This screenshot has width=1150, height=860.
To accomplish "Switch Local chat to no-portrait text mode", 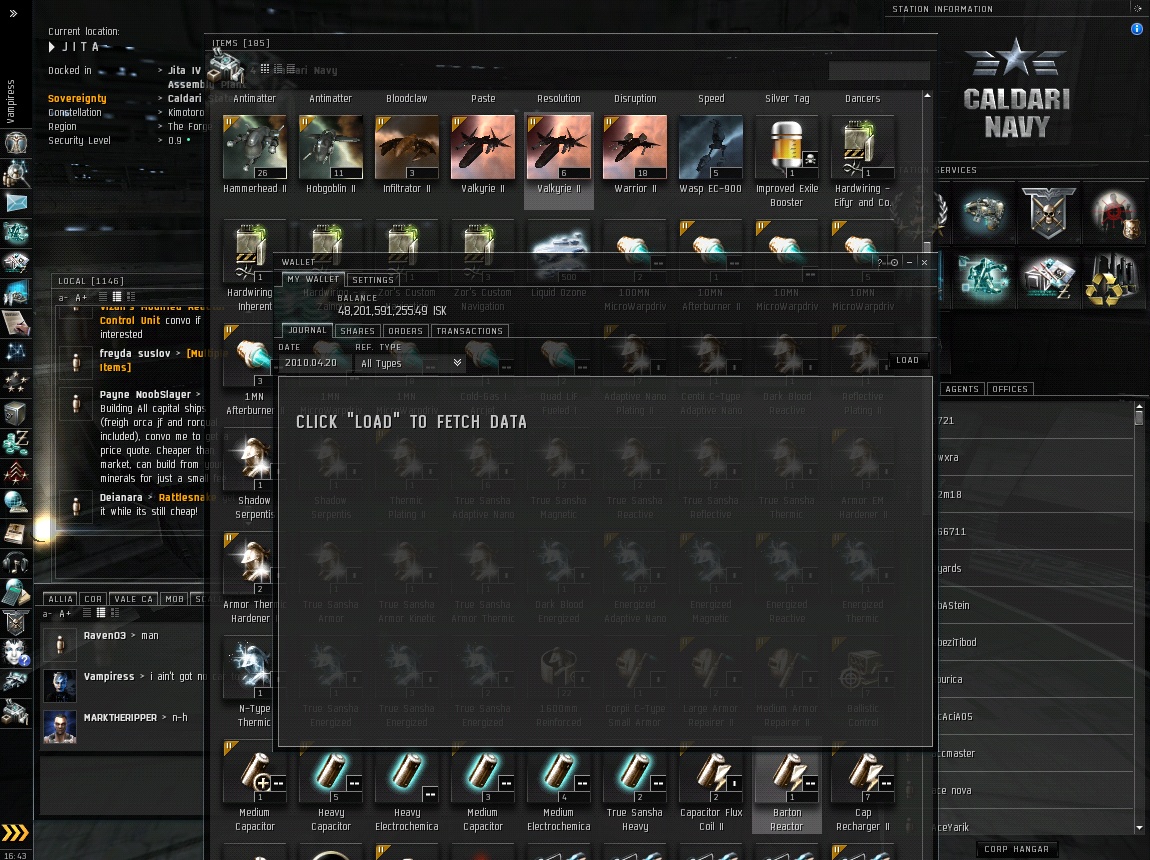I will 103,297.
